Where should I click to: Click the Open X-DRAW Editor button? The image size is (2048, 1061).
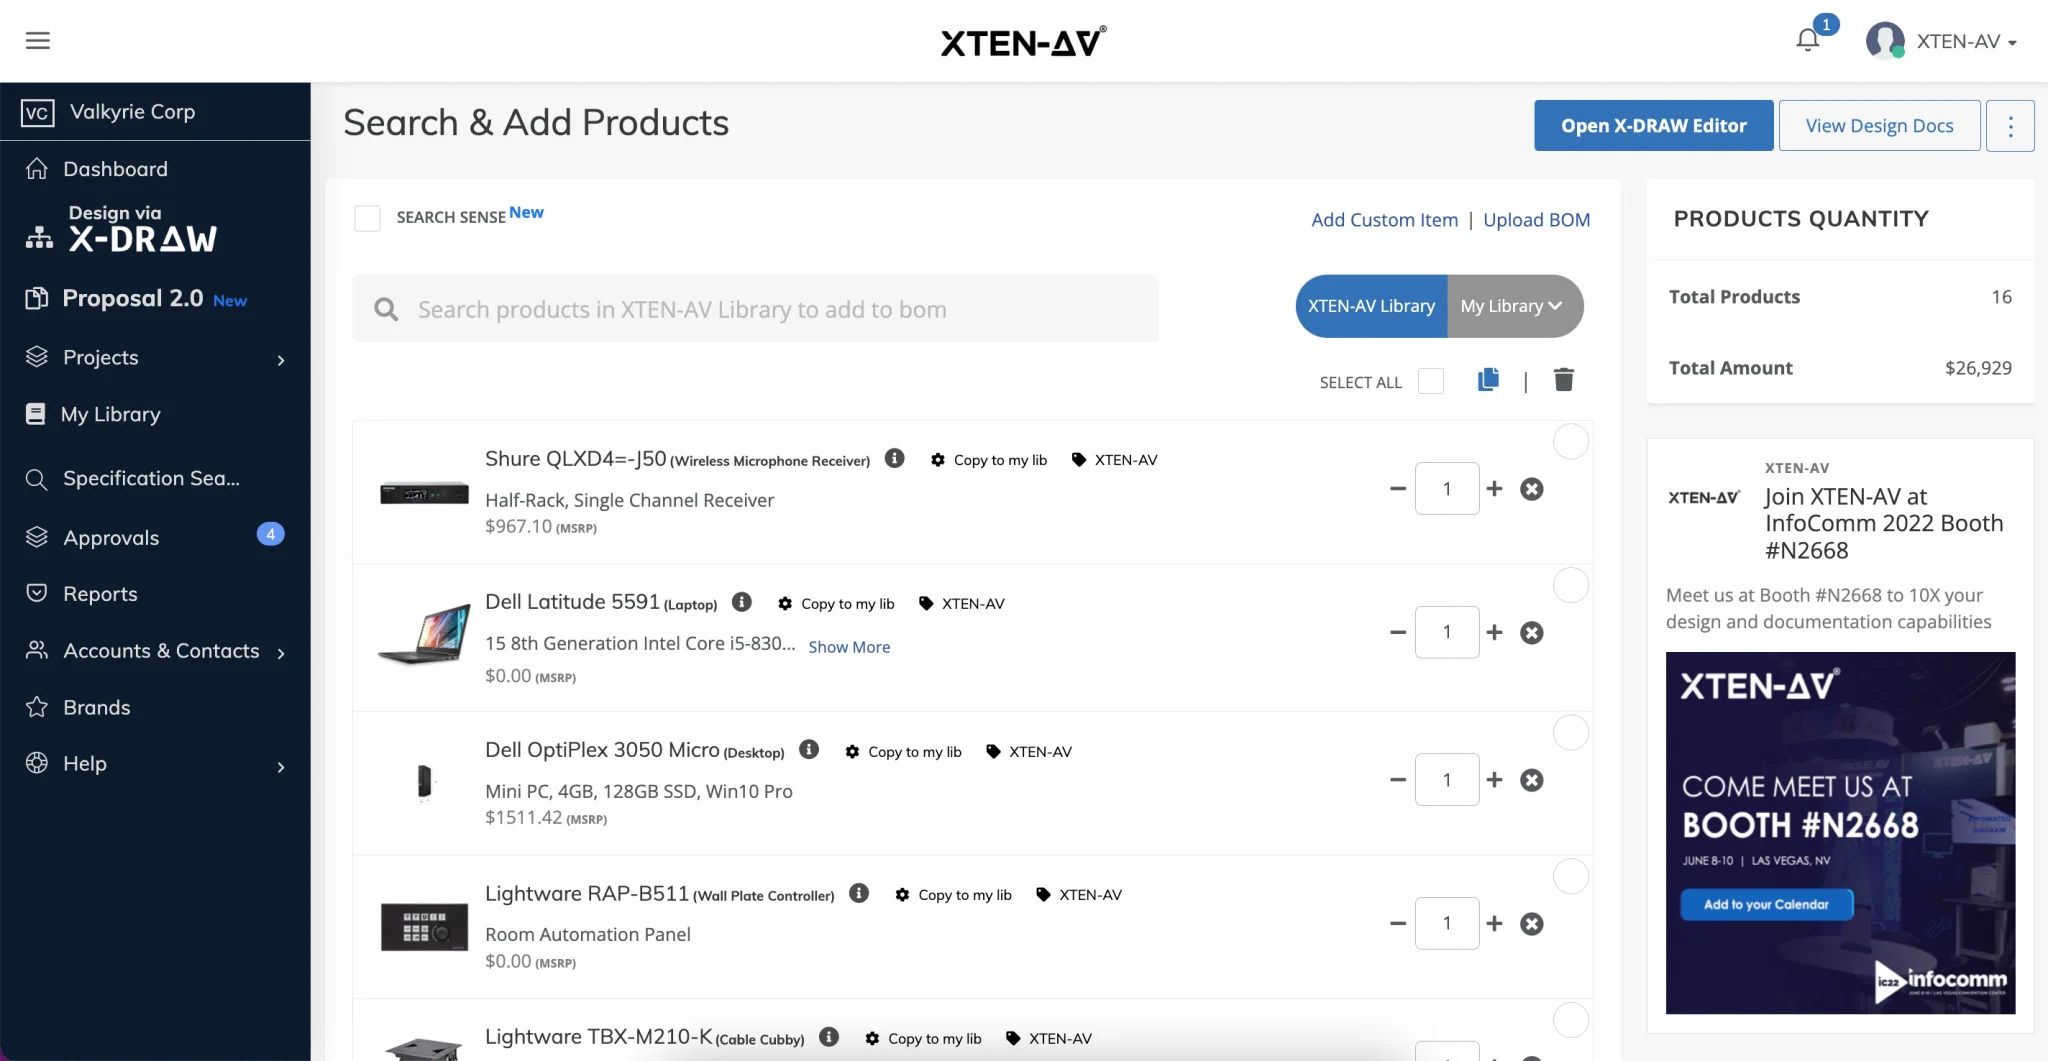point(1653,126)
